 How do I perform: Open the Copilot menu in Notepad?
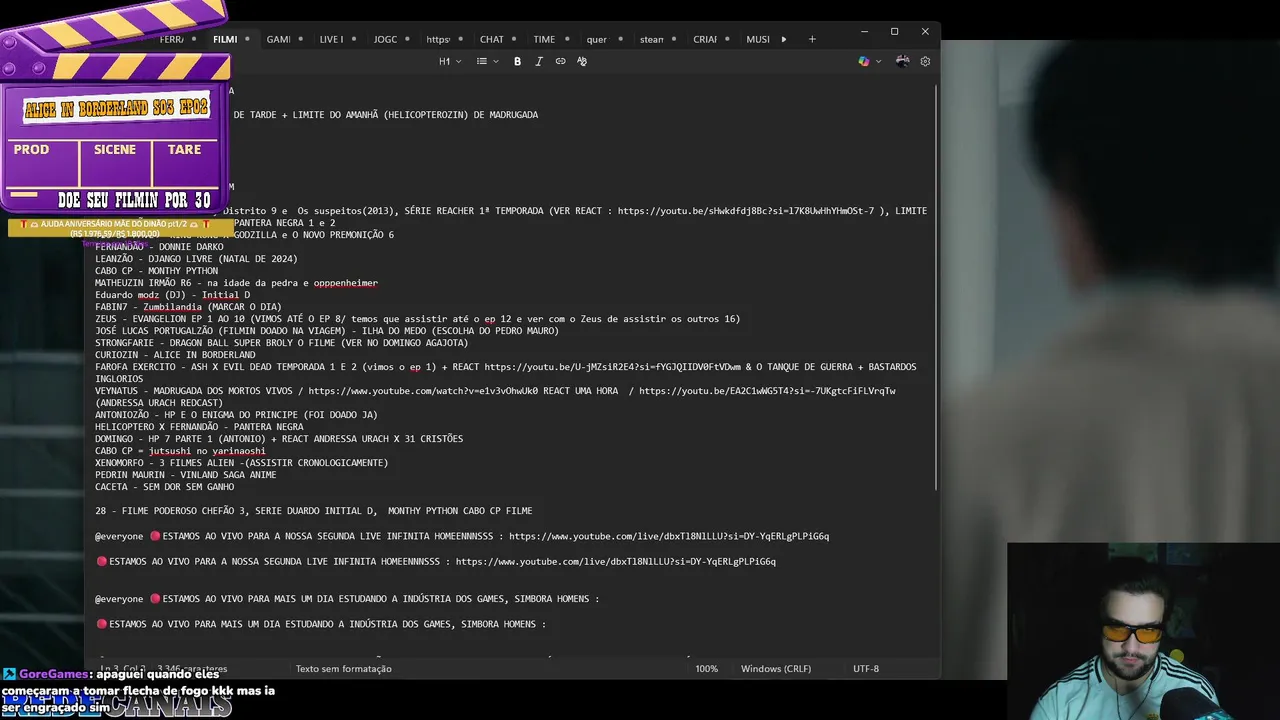pyautogui.click(x=864, y=61)
